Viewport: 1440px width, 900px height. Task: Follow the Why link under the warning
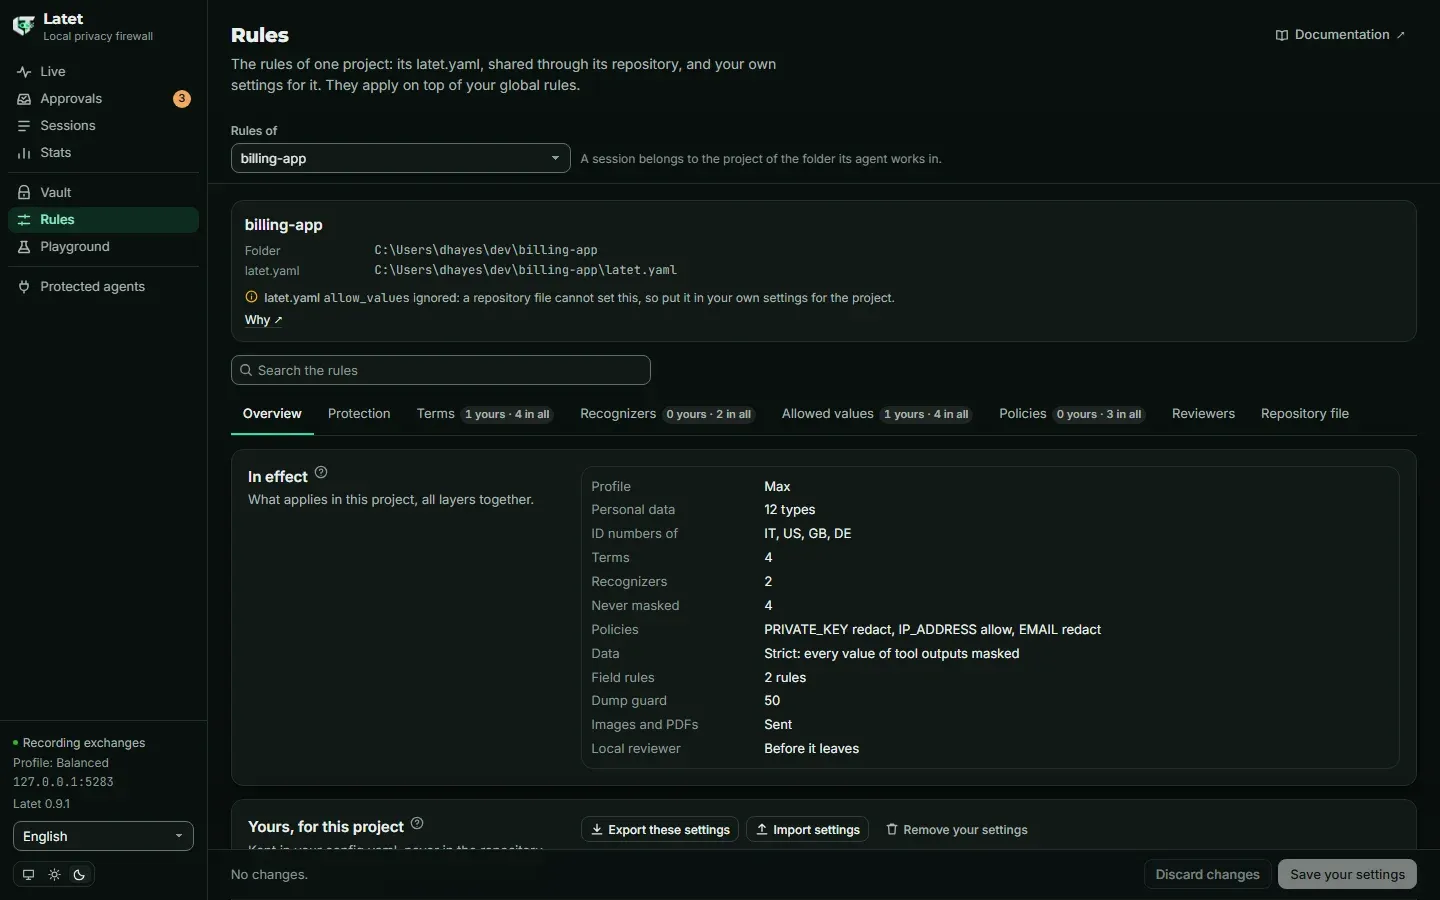[264, 320]
